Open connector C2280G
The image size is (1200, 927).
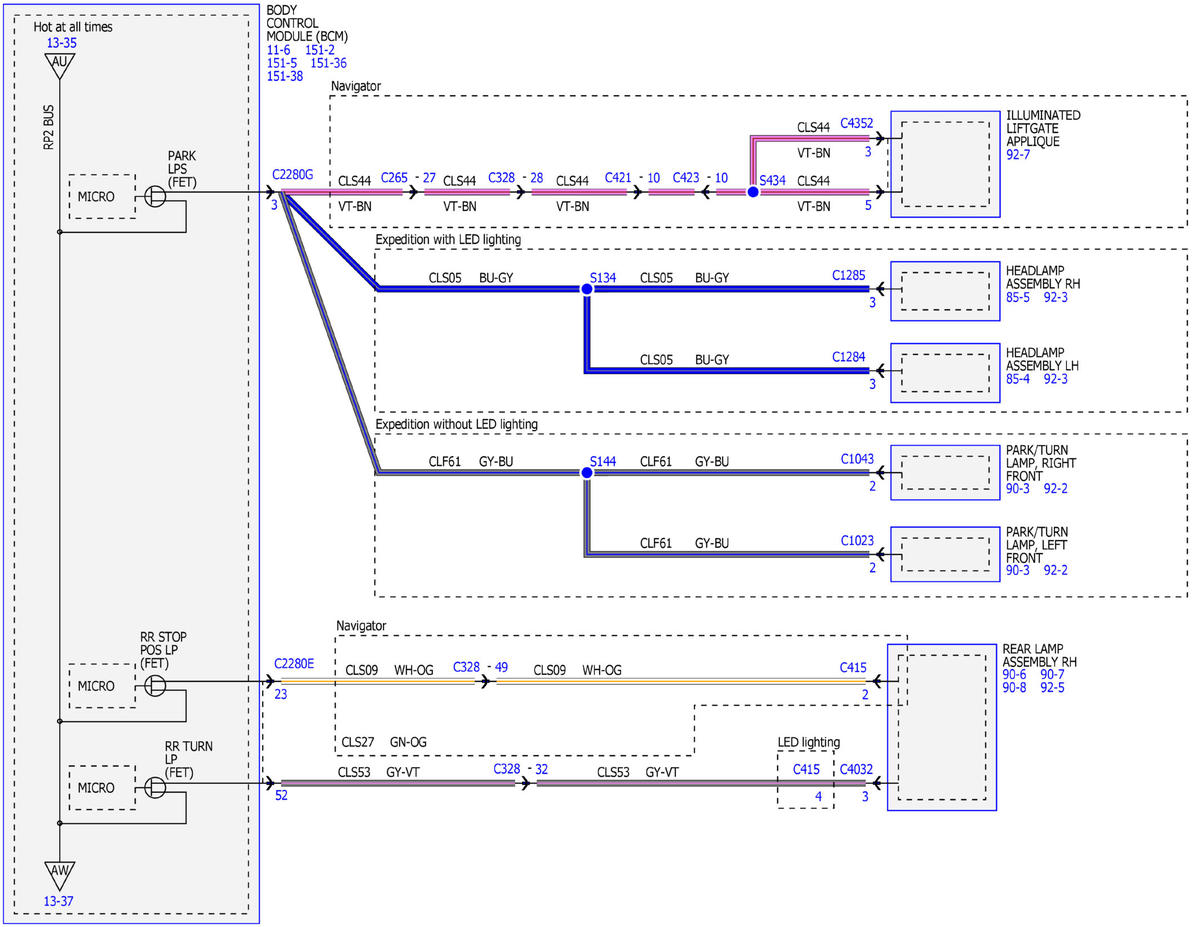click(x=292, y=175)
